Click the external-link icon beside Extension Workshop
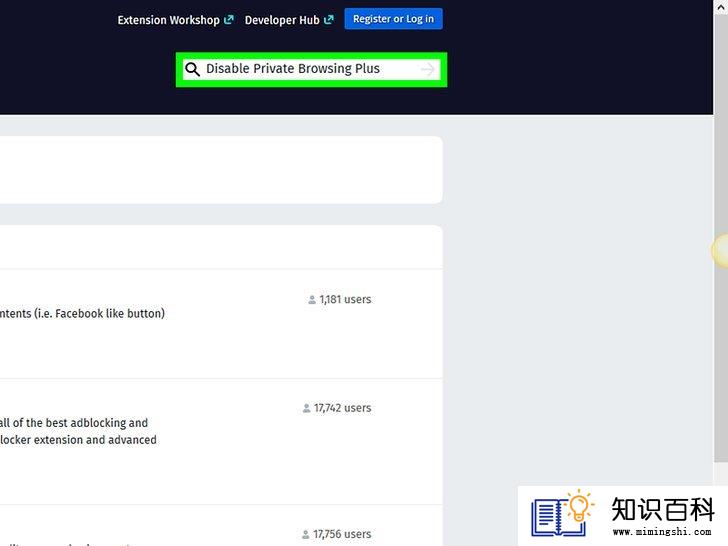The width and height of the screenshot is (728, 546). click(x=229, y=20)
